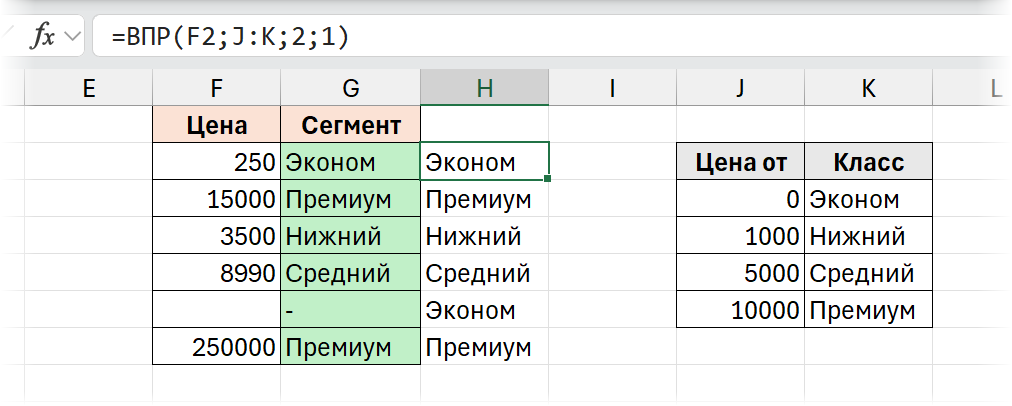Click green 'Премиум' cell next to 15000
This screenshot has width=1012, height=406.
[350, 199]
